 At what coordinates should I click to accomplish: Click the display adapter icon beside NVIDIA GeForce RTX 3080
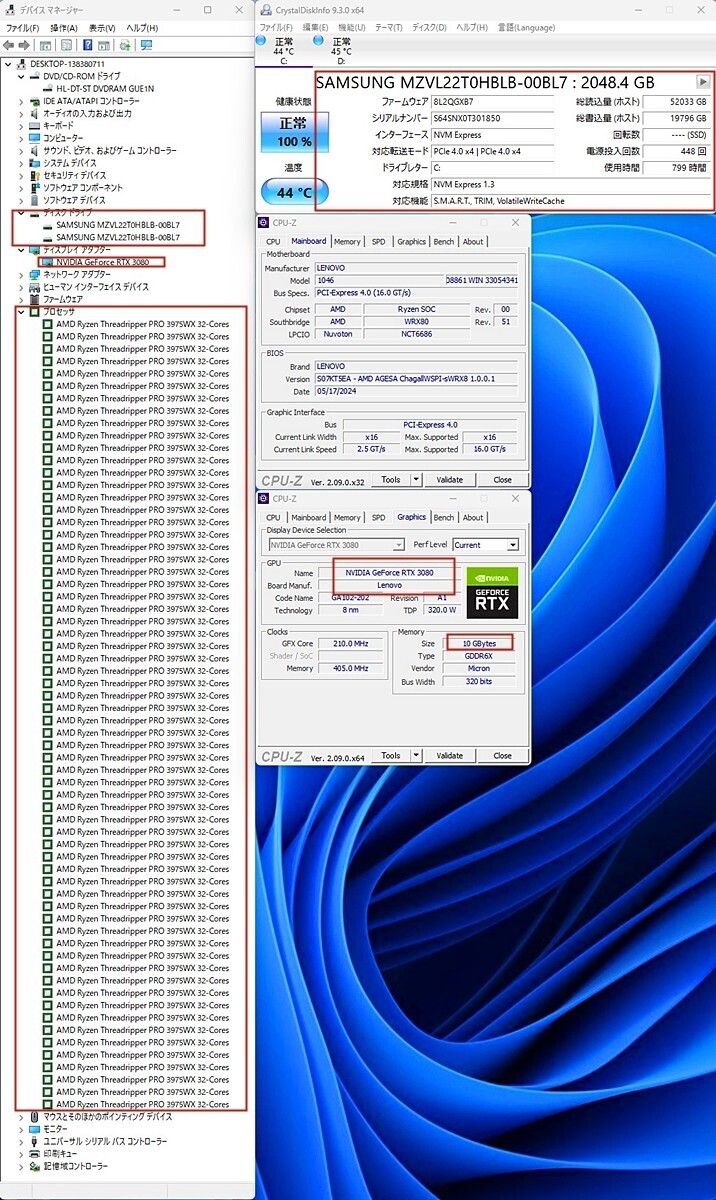point(47,262)
